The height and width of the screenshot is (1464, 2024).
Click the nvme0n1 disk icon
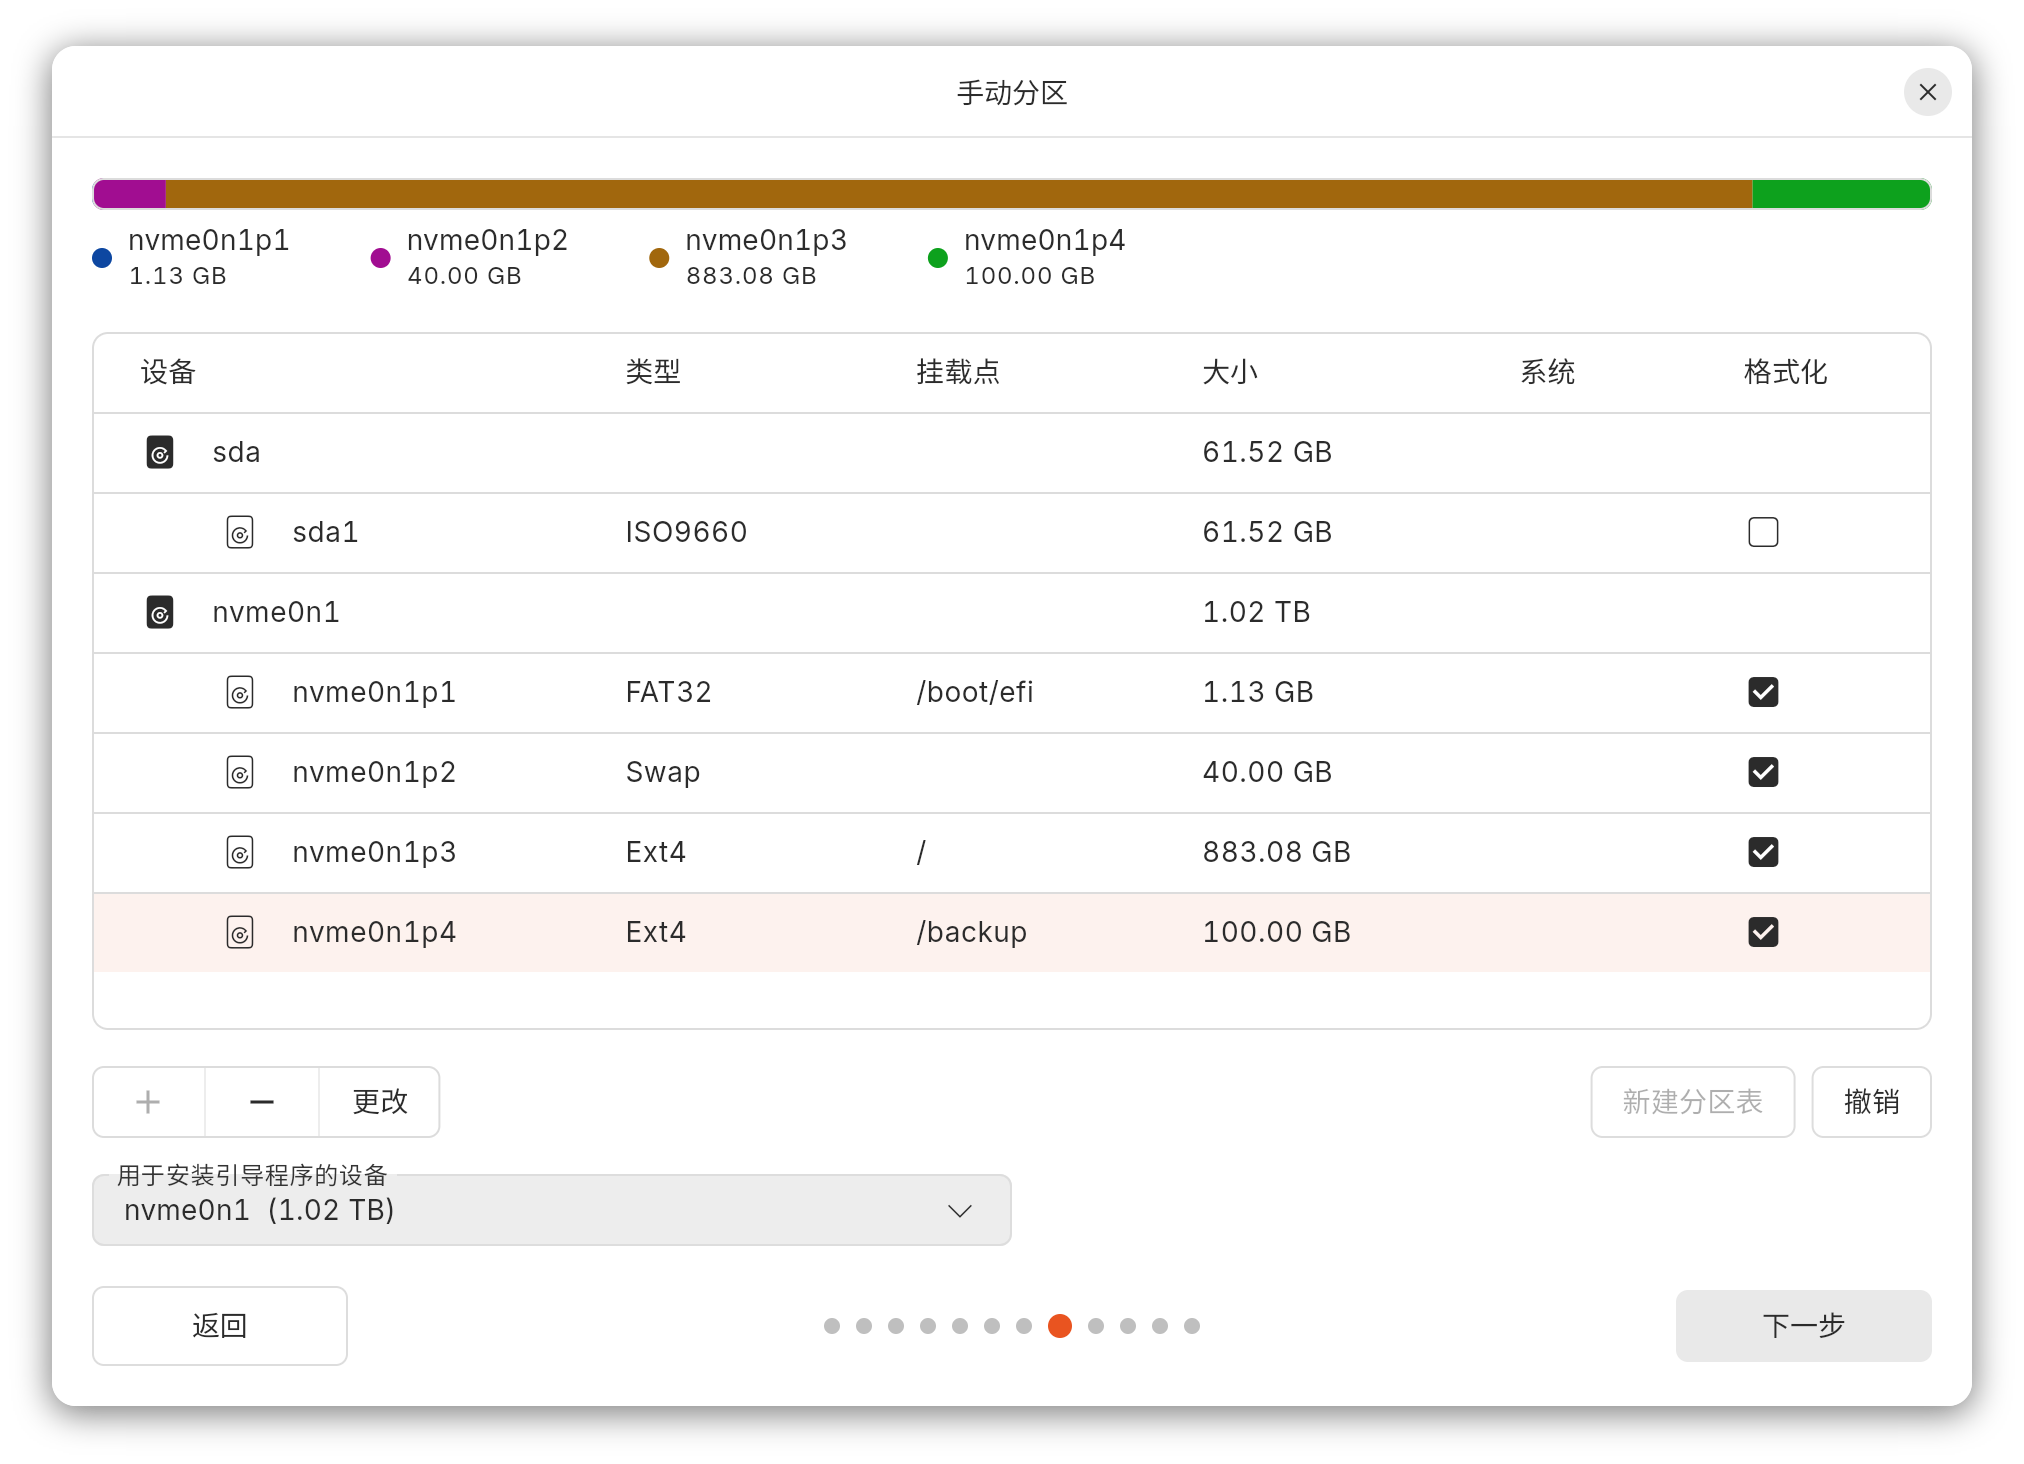[160, 612]
